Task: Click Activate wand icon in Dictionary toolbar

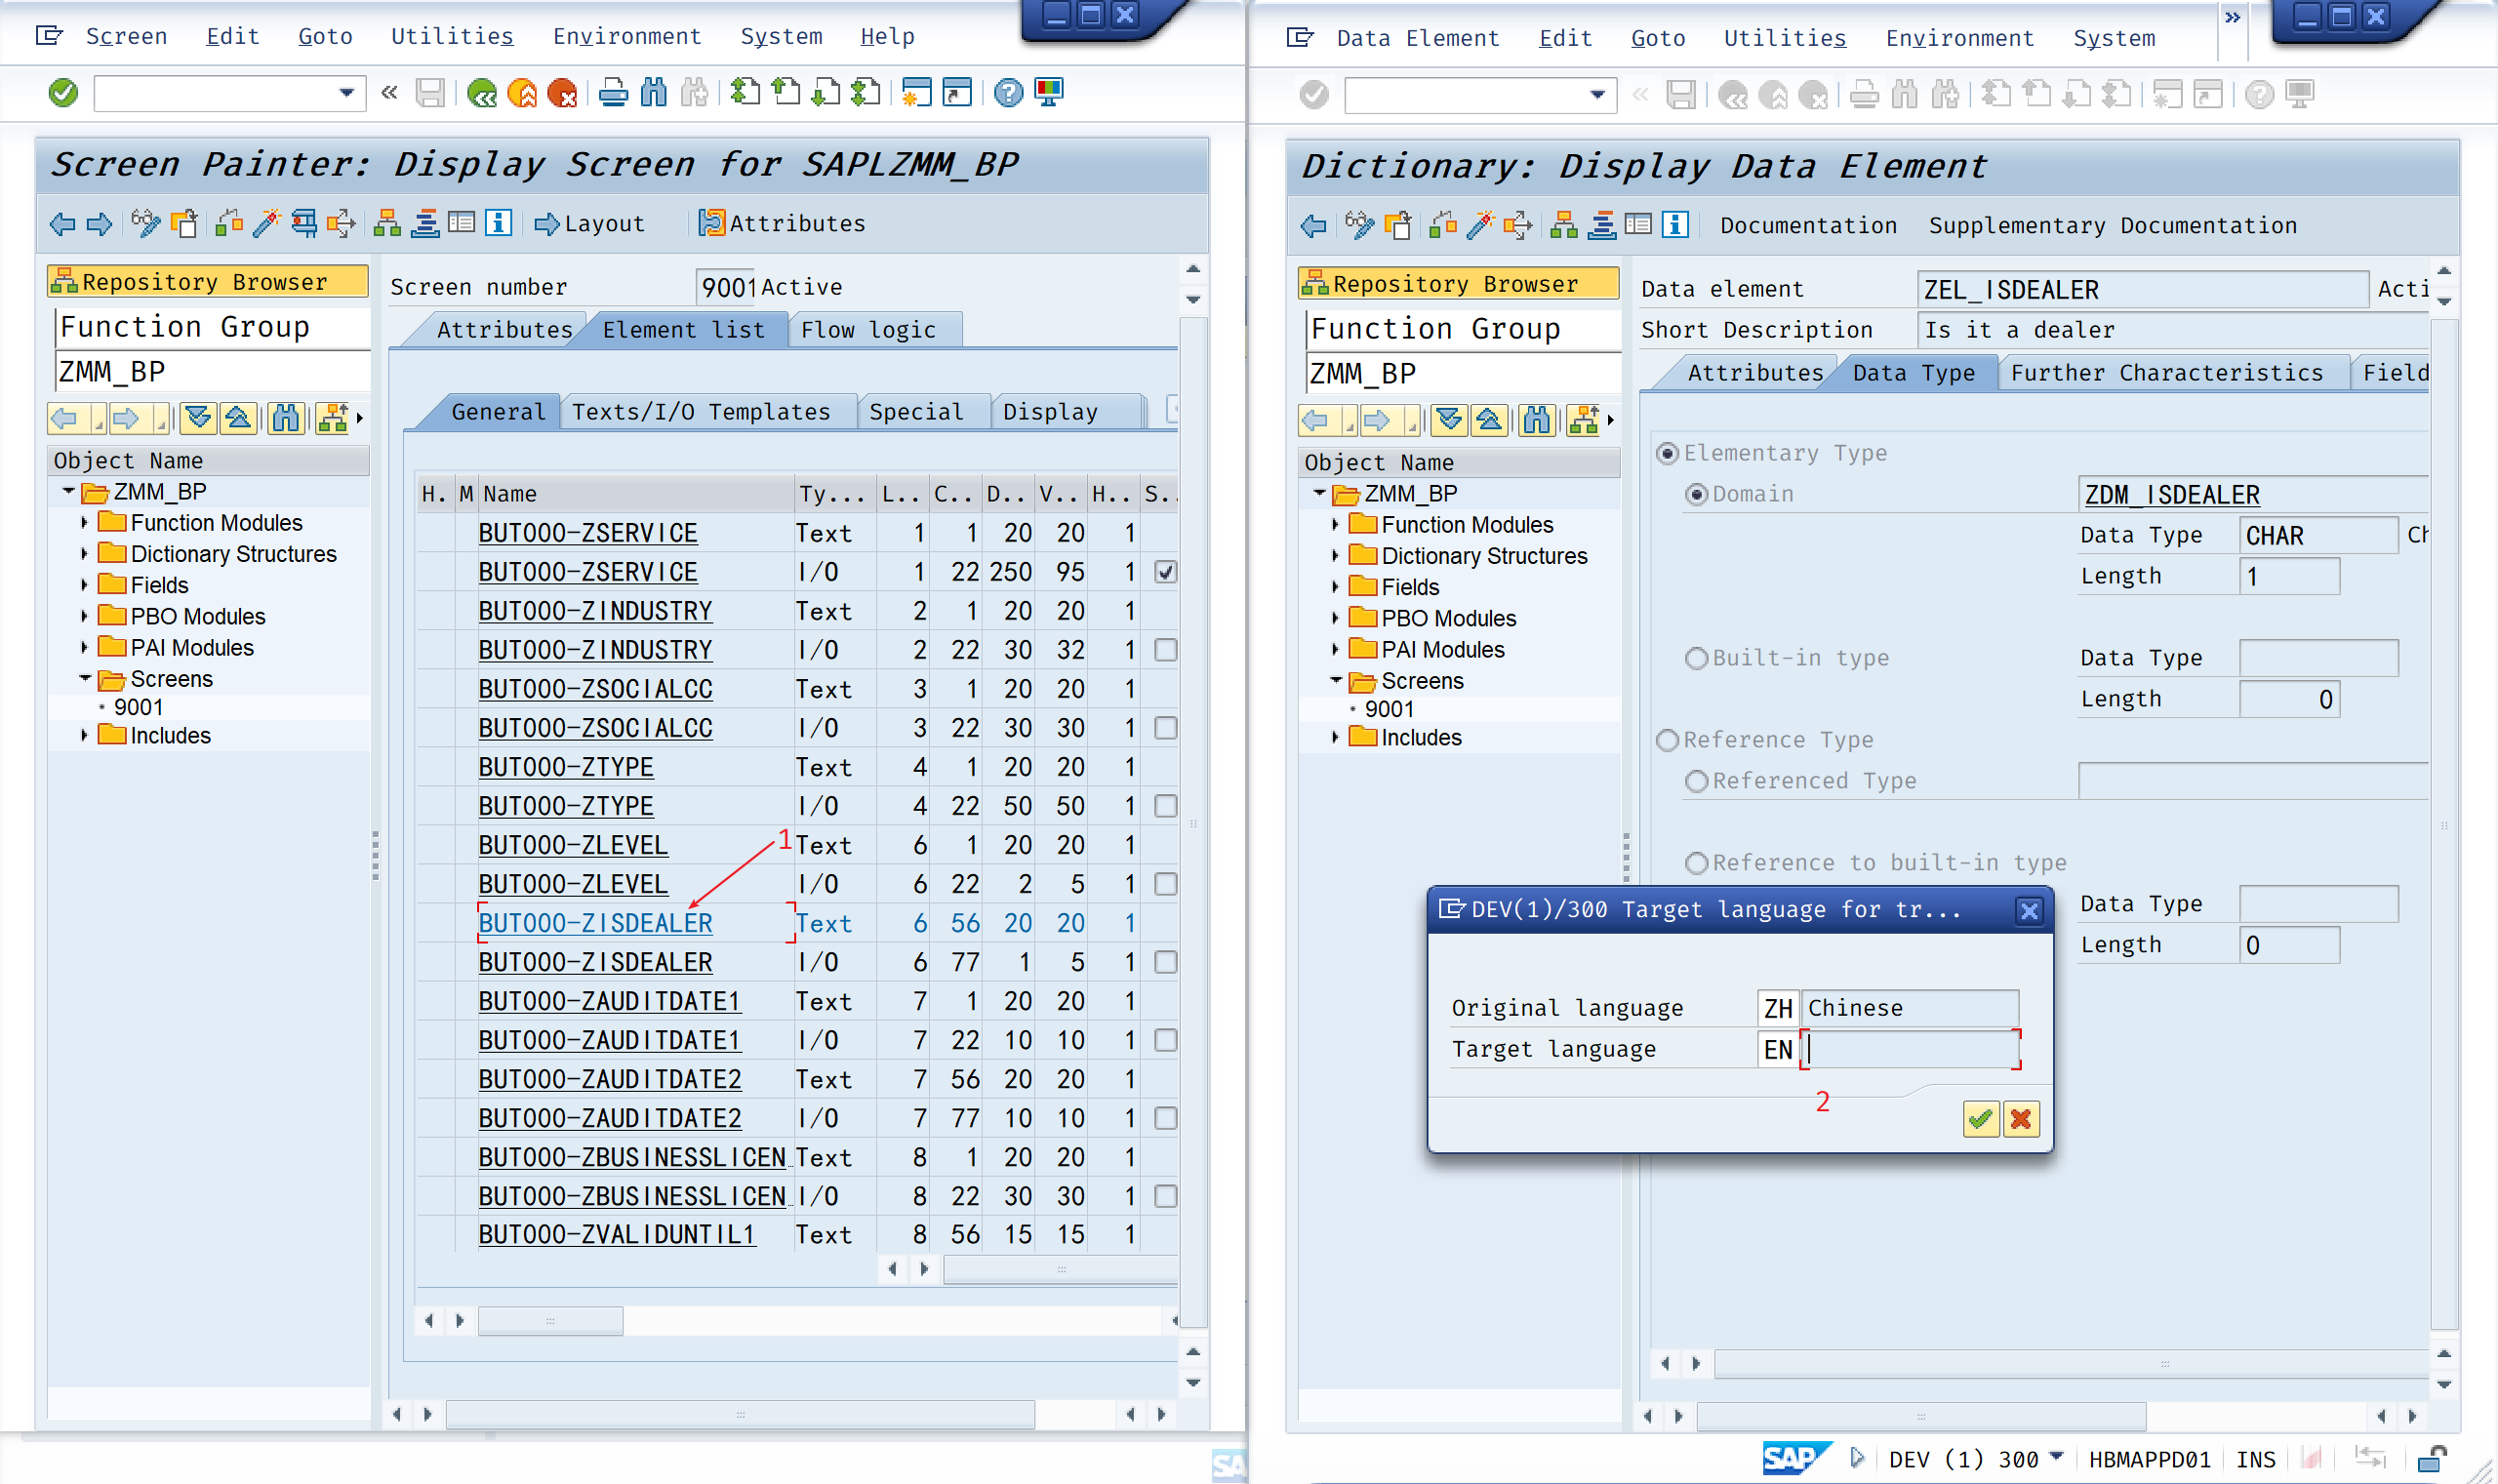Action: [x=1480, y=225]
